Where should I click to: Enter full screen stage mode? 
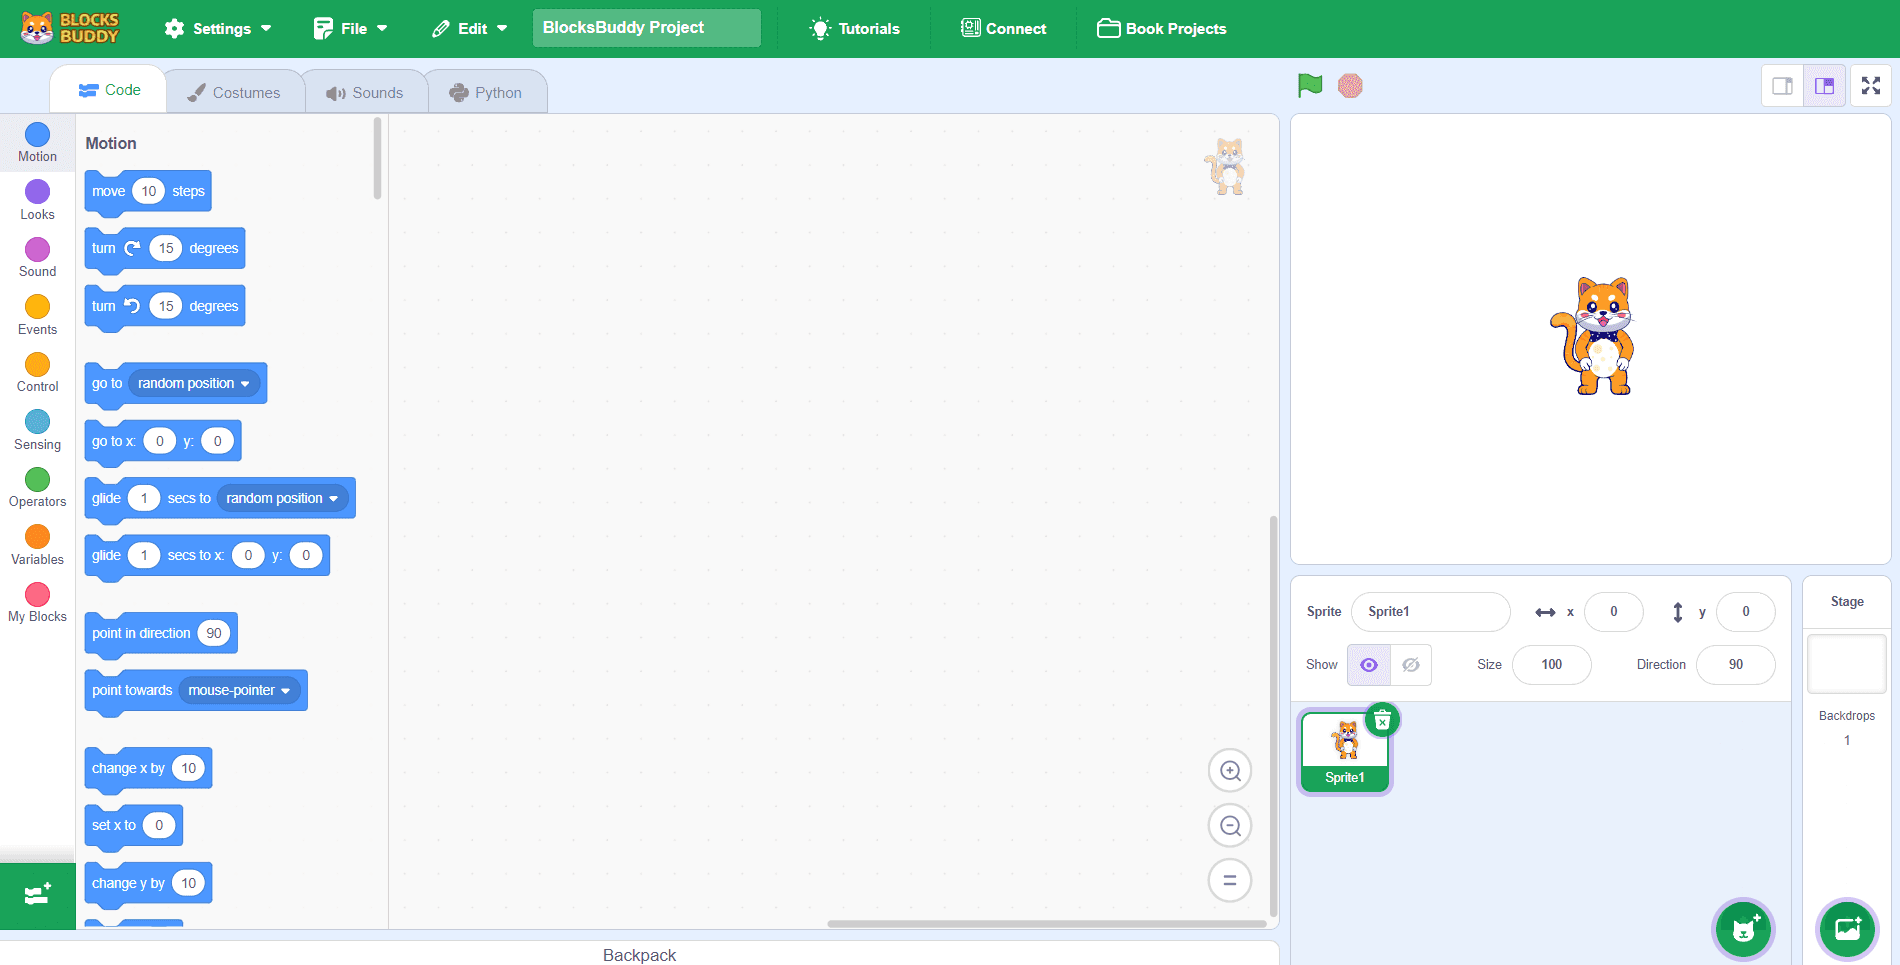1871,86
